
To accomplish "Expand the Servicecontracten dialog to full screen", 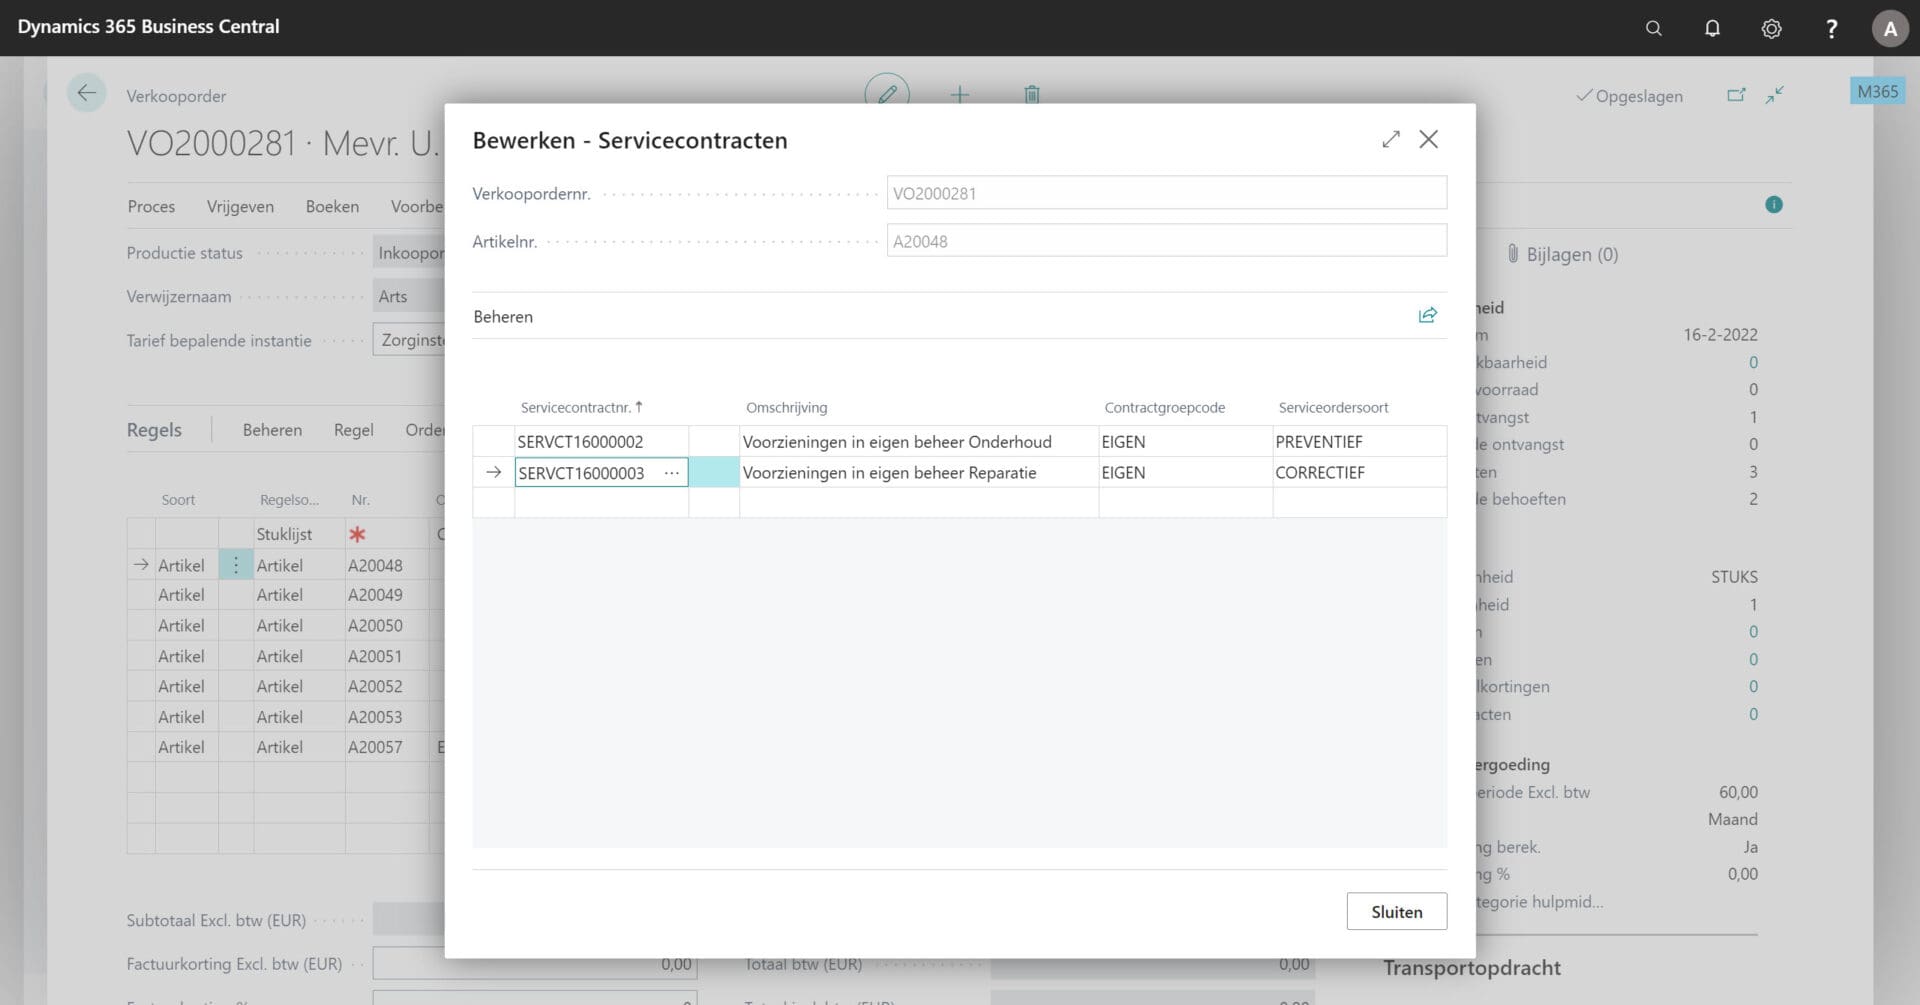I will tap(1390, 140).
